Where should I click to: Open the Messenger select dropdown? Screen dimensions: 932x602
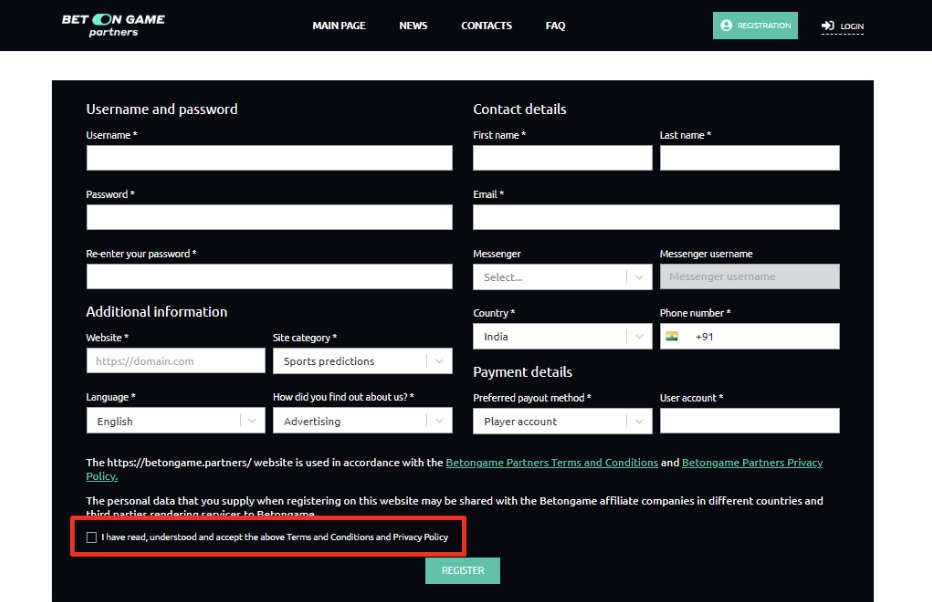coord(562,277)
